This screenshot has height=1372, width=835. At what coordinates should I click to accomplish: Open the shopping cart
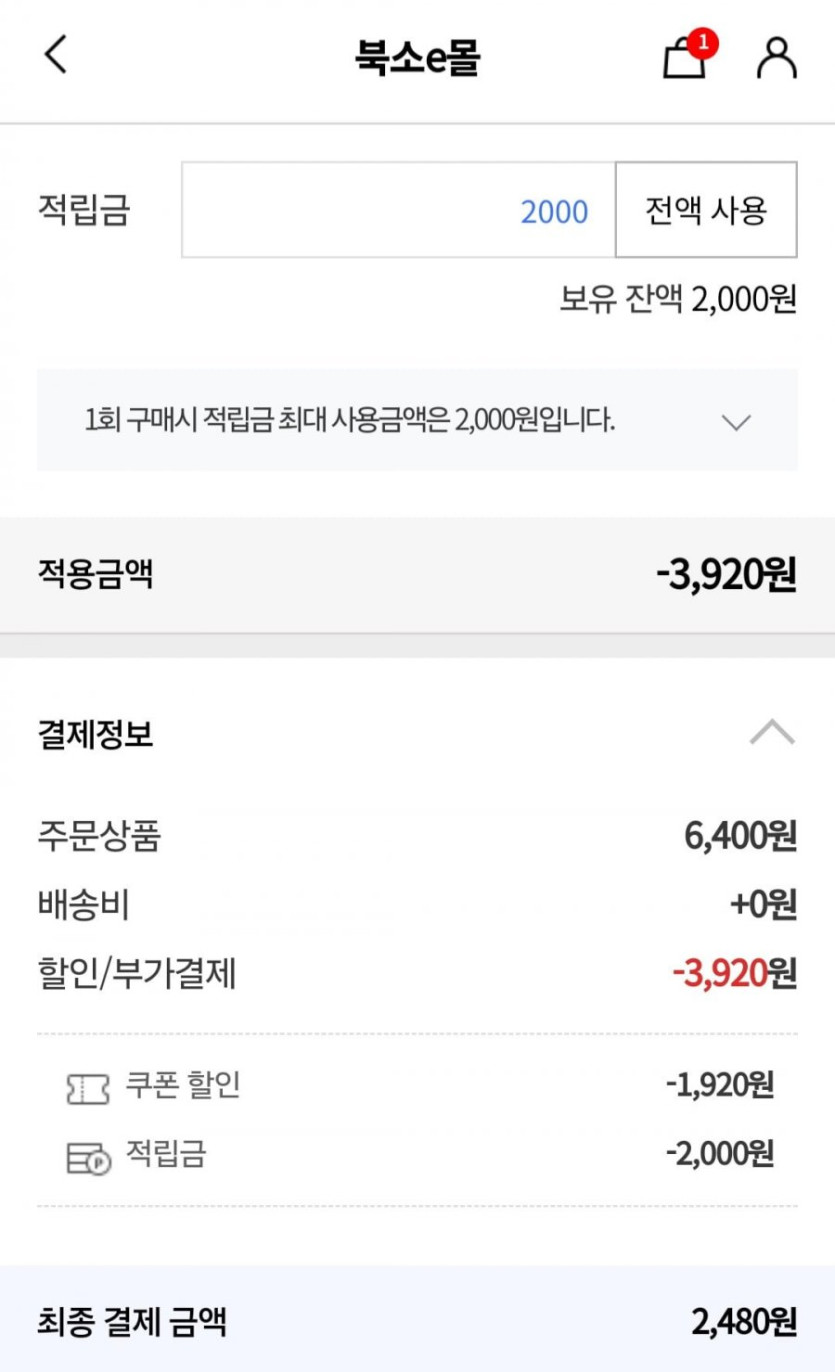tap(684, 60)
